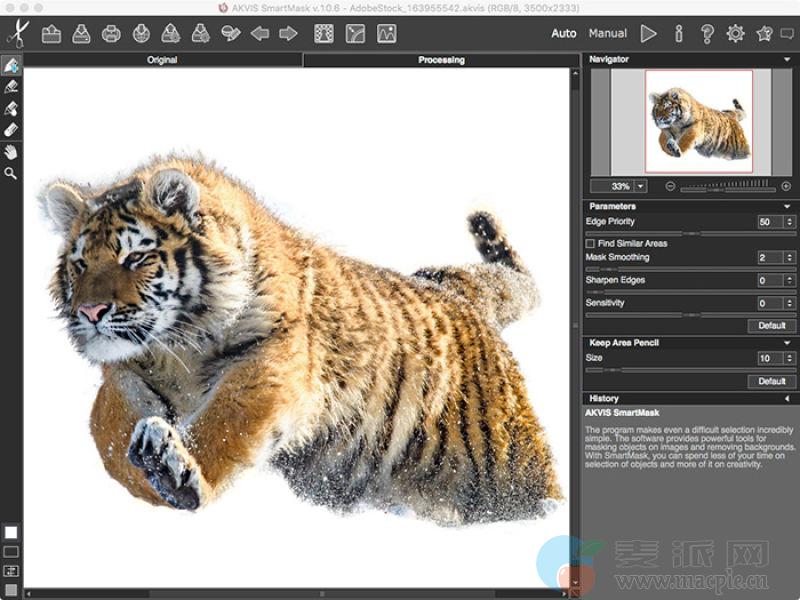Collapse the Keep Area Pencil panel
The width and height of the screenshot is (800, 600).
click(x=788, y=343)
